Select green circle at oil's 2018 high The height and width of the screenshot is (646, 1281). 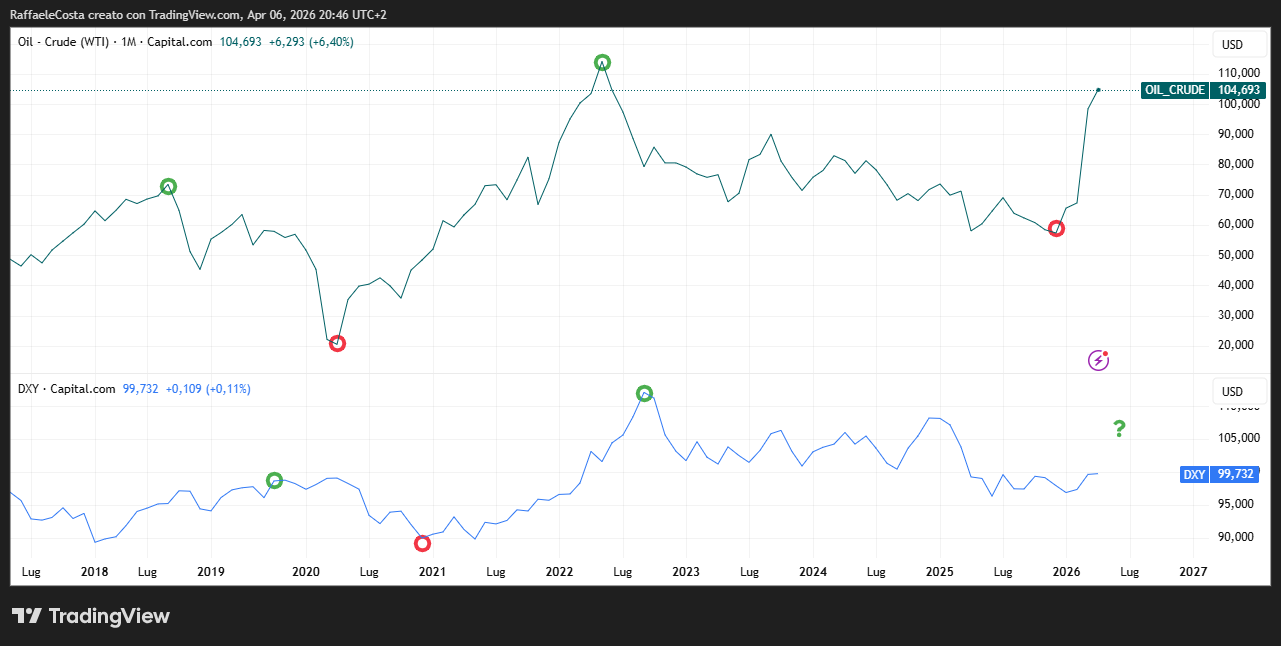click(x=168, y=186)
